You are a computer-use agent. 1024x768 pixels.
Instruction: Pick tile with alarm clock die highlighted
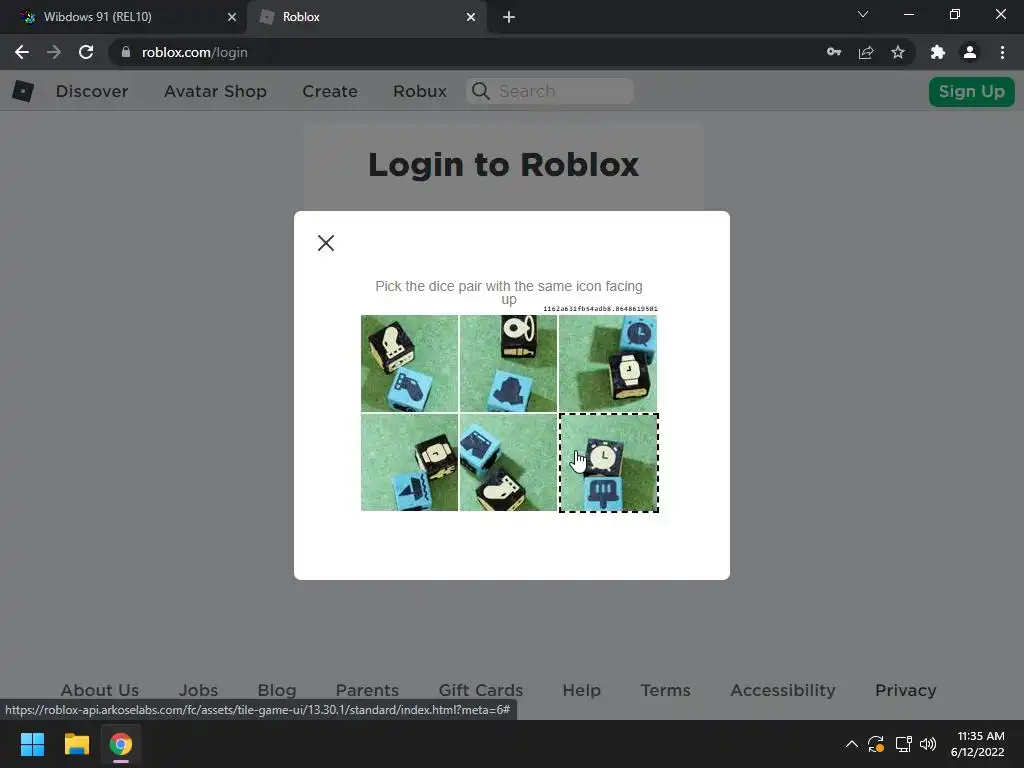tap(609, 462)
